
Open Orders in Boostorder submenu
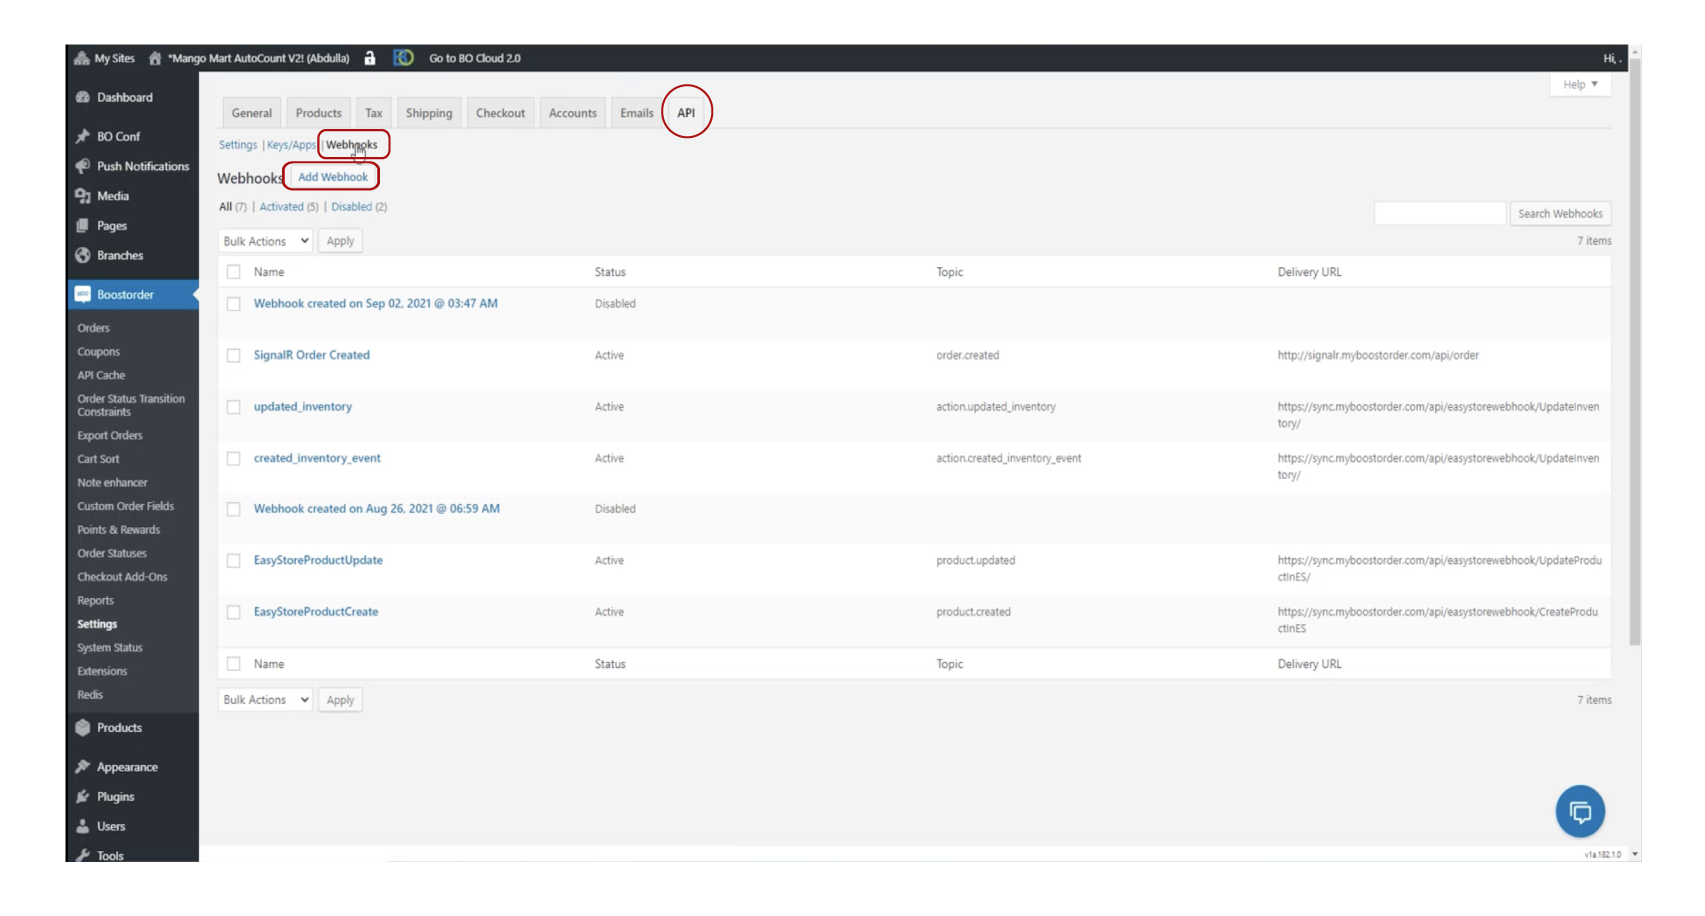[x=94, y=328]
